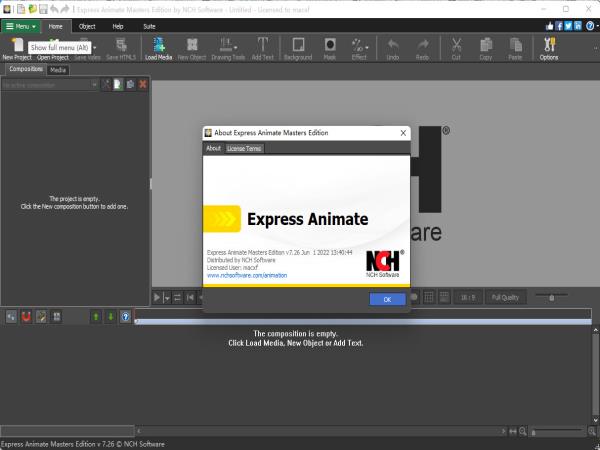Open the www.nchsoftware.com/animation link

(247, 275)
